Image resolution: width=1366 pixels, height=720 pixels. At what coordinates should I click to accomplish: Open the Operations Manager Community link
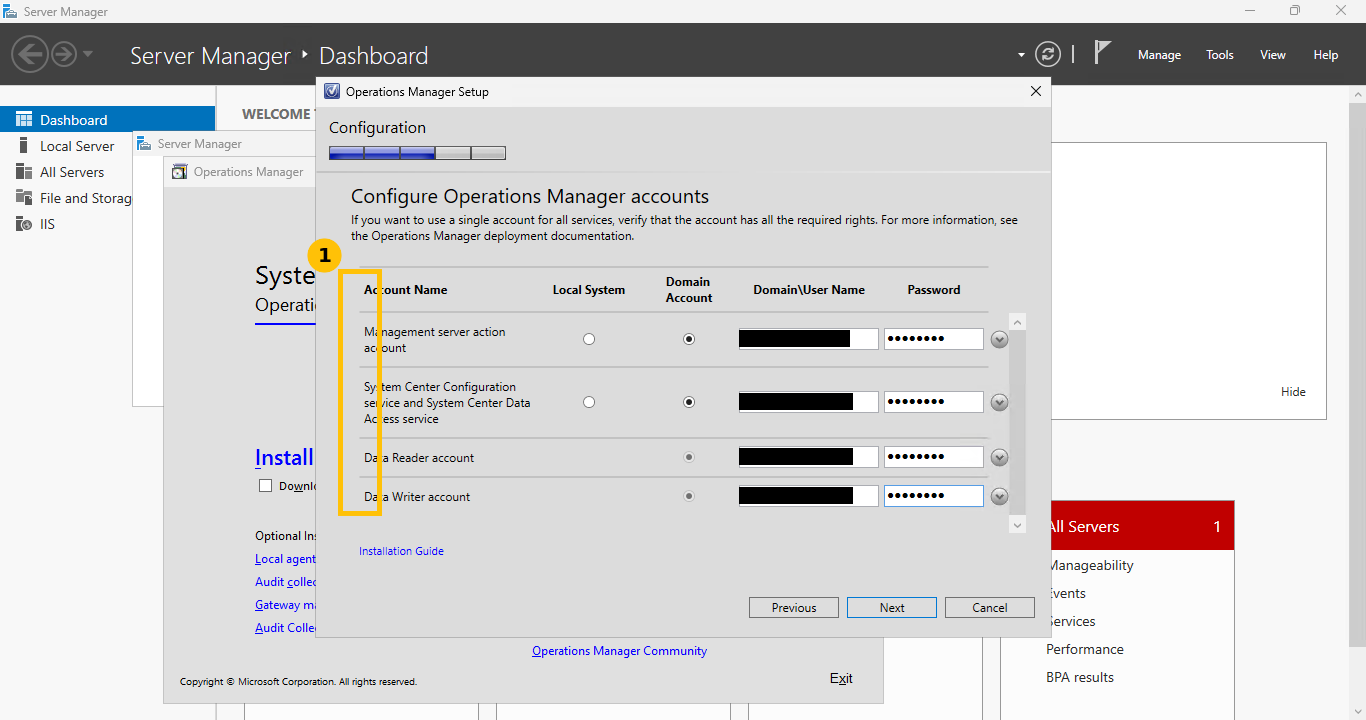click(x=619, y=651)
